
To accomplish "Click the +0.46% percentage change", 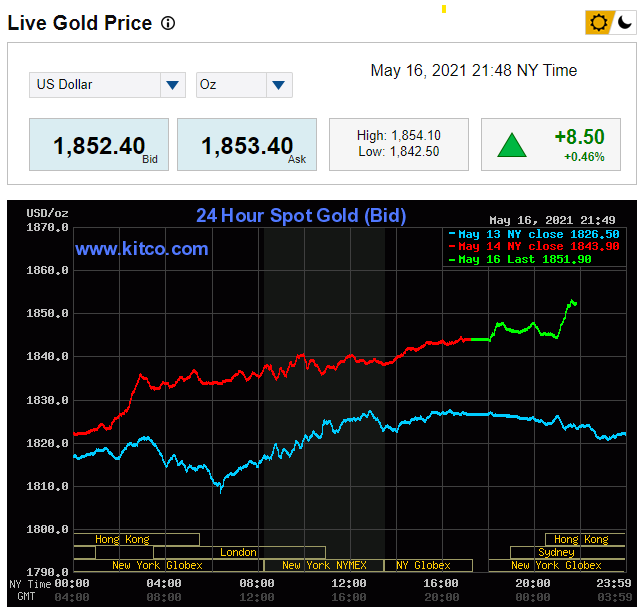I will tap(584, 157).
